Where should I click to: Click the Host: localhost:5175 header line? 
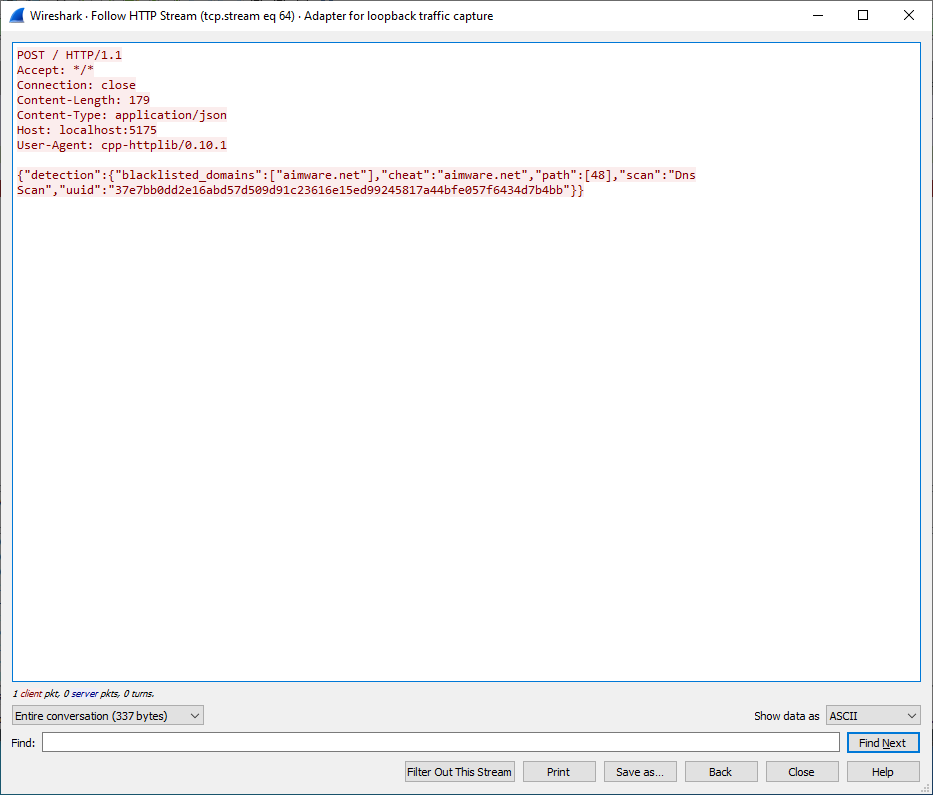[87, 130]
